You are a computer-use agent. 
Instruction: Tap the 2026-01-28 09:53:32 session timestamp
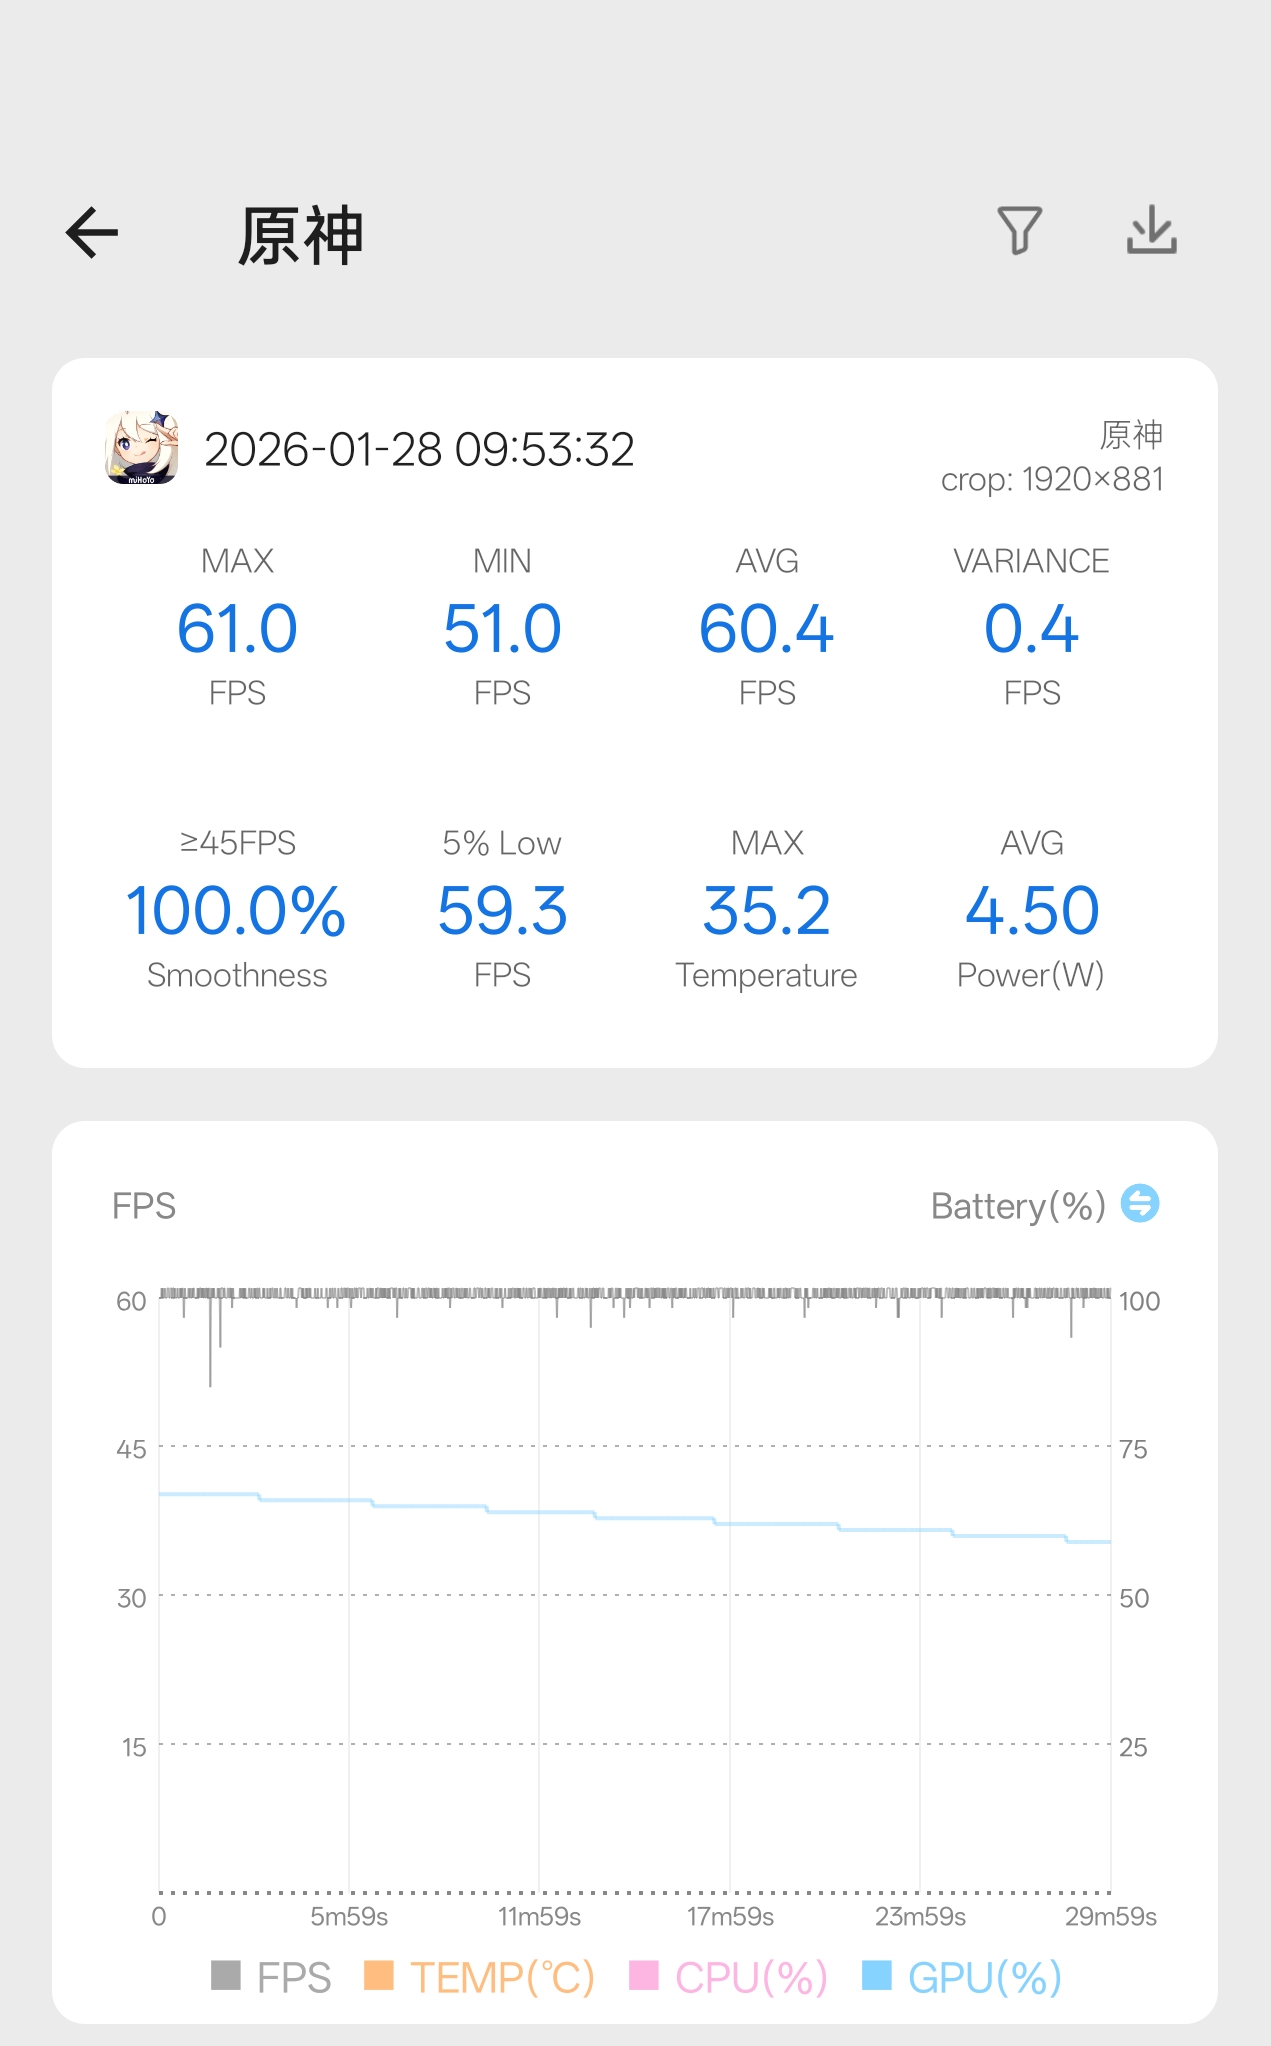[419, 450]
